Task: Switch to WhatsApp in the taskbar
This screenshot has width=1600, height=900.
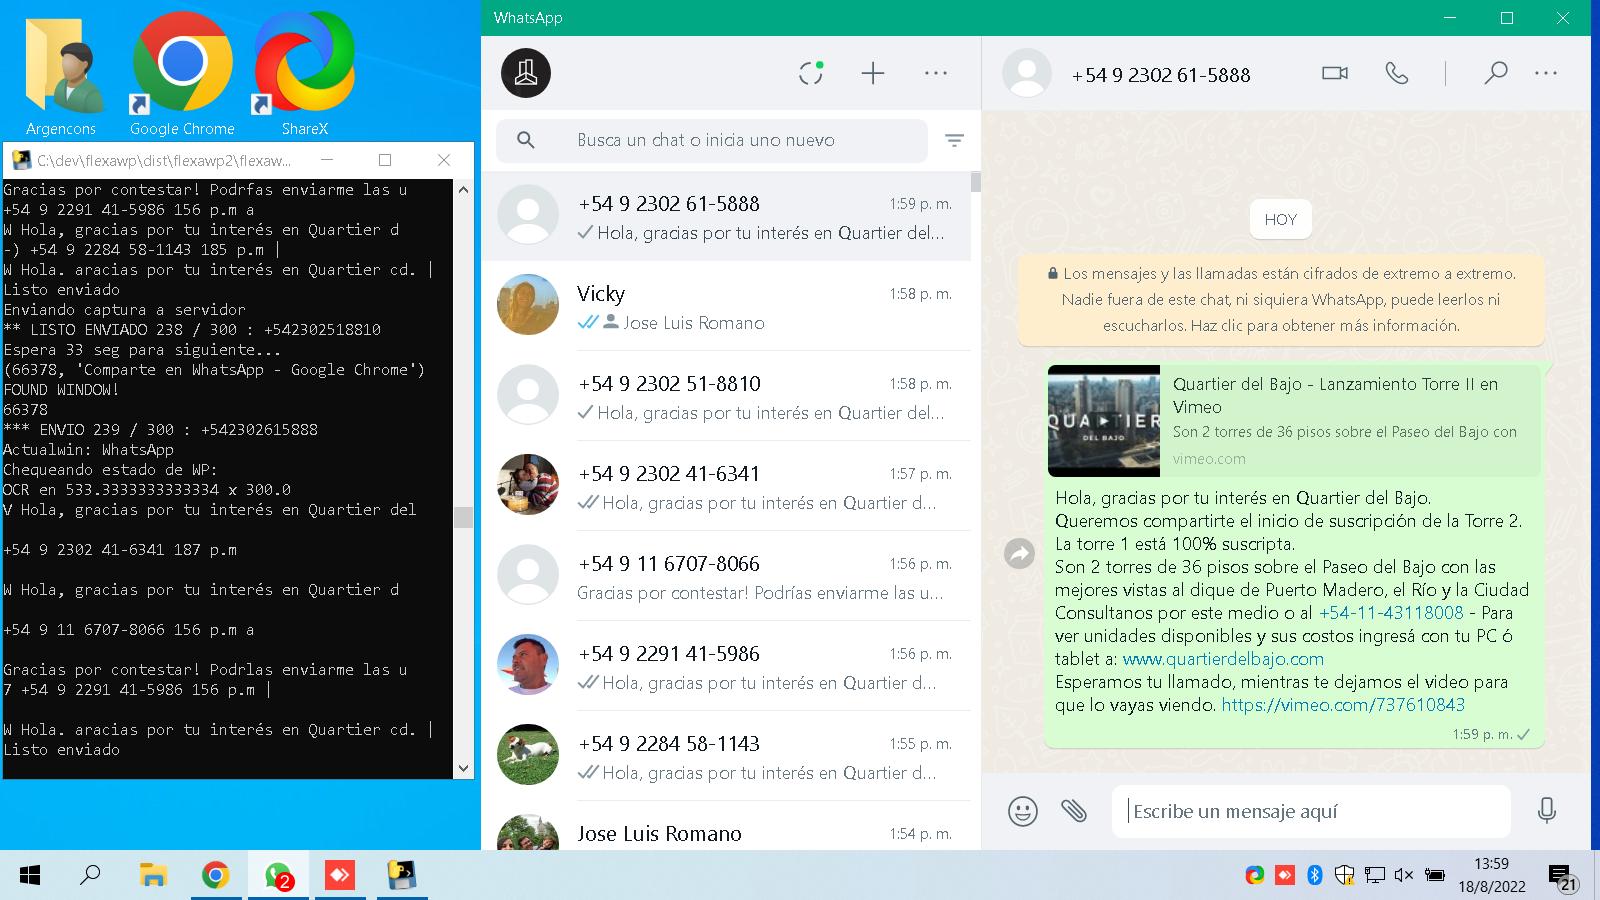Action: pyautogui.click(x=278, y=876)
